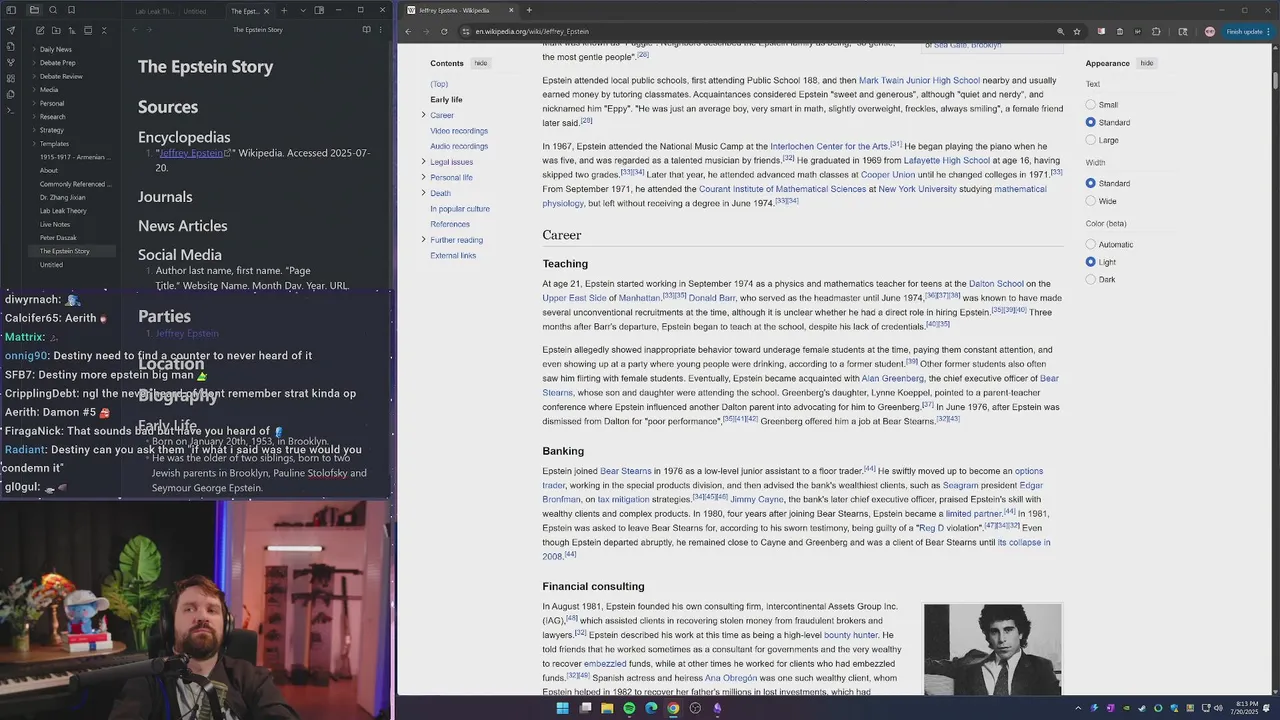
Task: Open the browser profile avatar
Action: click(x=1209, y=31)
